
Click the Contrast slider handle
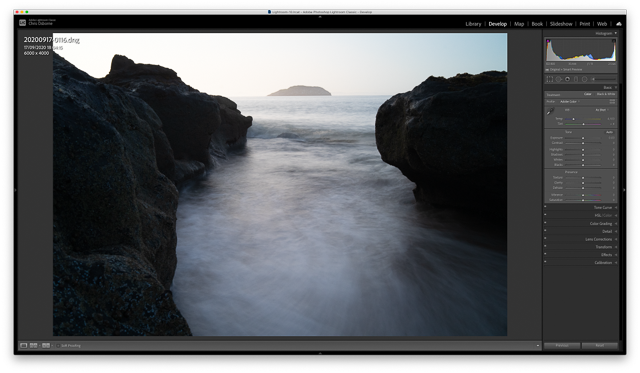(x=583, y=143)
